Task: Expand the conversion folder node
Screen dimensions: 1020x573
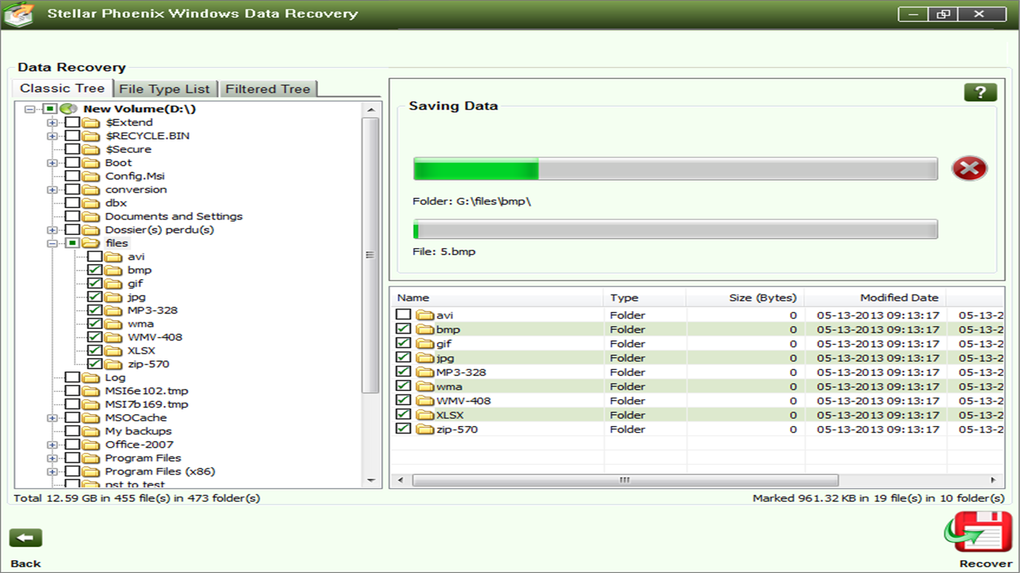Action: 52,190
